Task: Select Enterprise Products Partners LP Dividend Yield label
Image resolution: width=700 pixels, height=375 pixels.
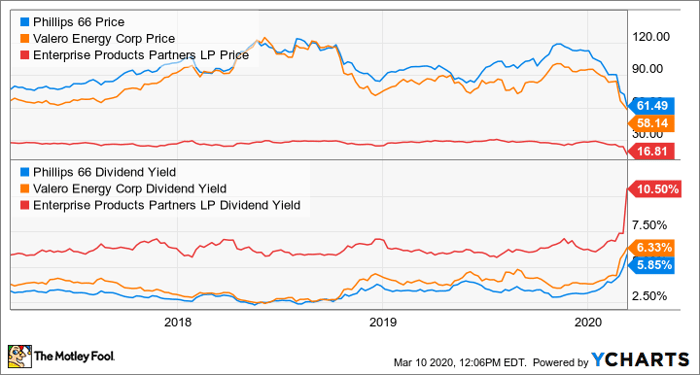Action: pyautogui.click(x=167, y=205)
